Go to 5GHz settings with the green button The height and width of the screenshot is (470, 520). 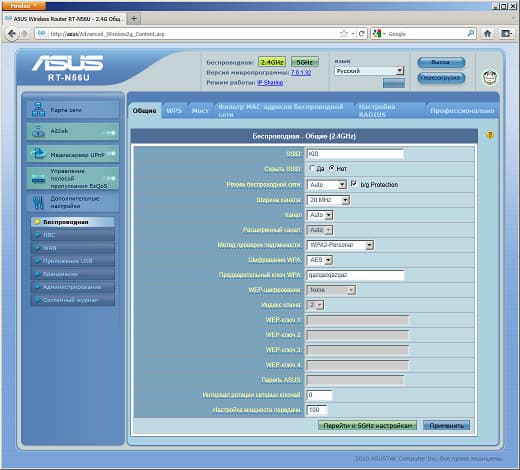tap(367, 425)
